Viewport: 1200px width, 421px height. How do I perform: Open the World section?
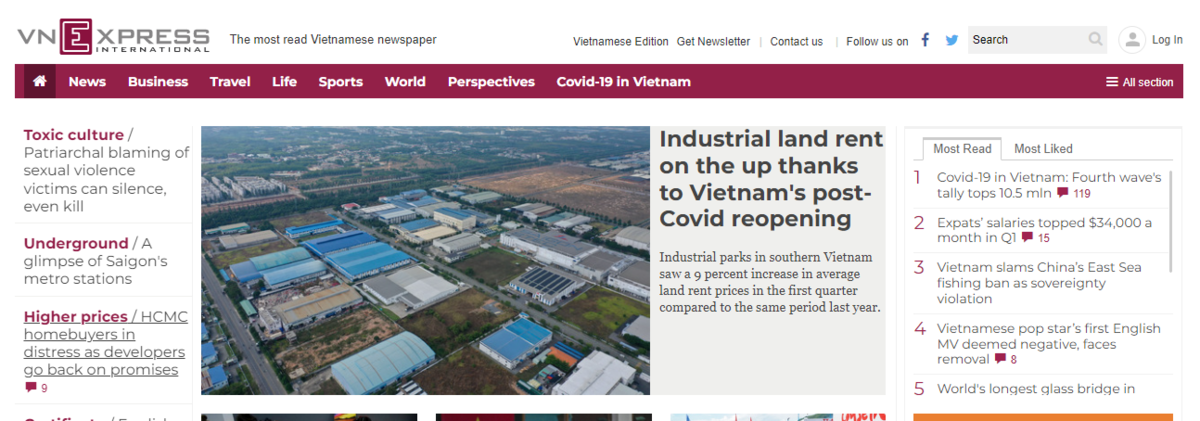405,82
